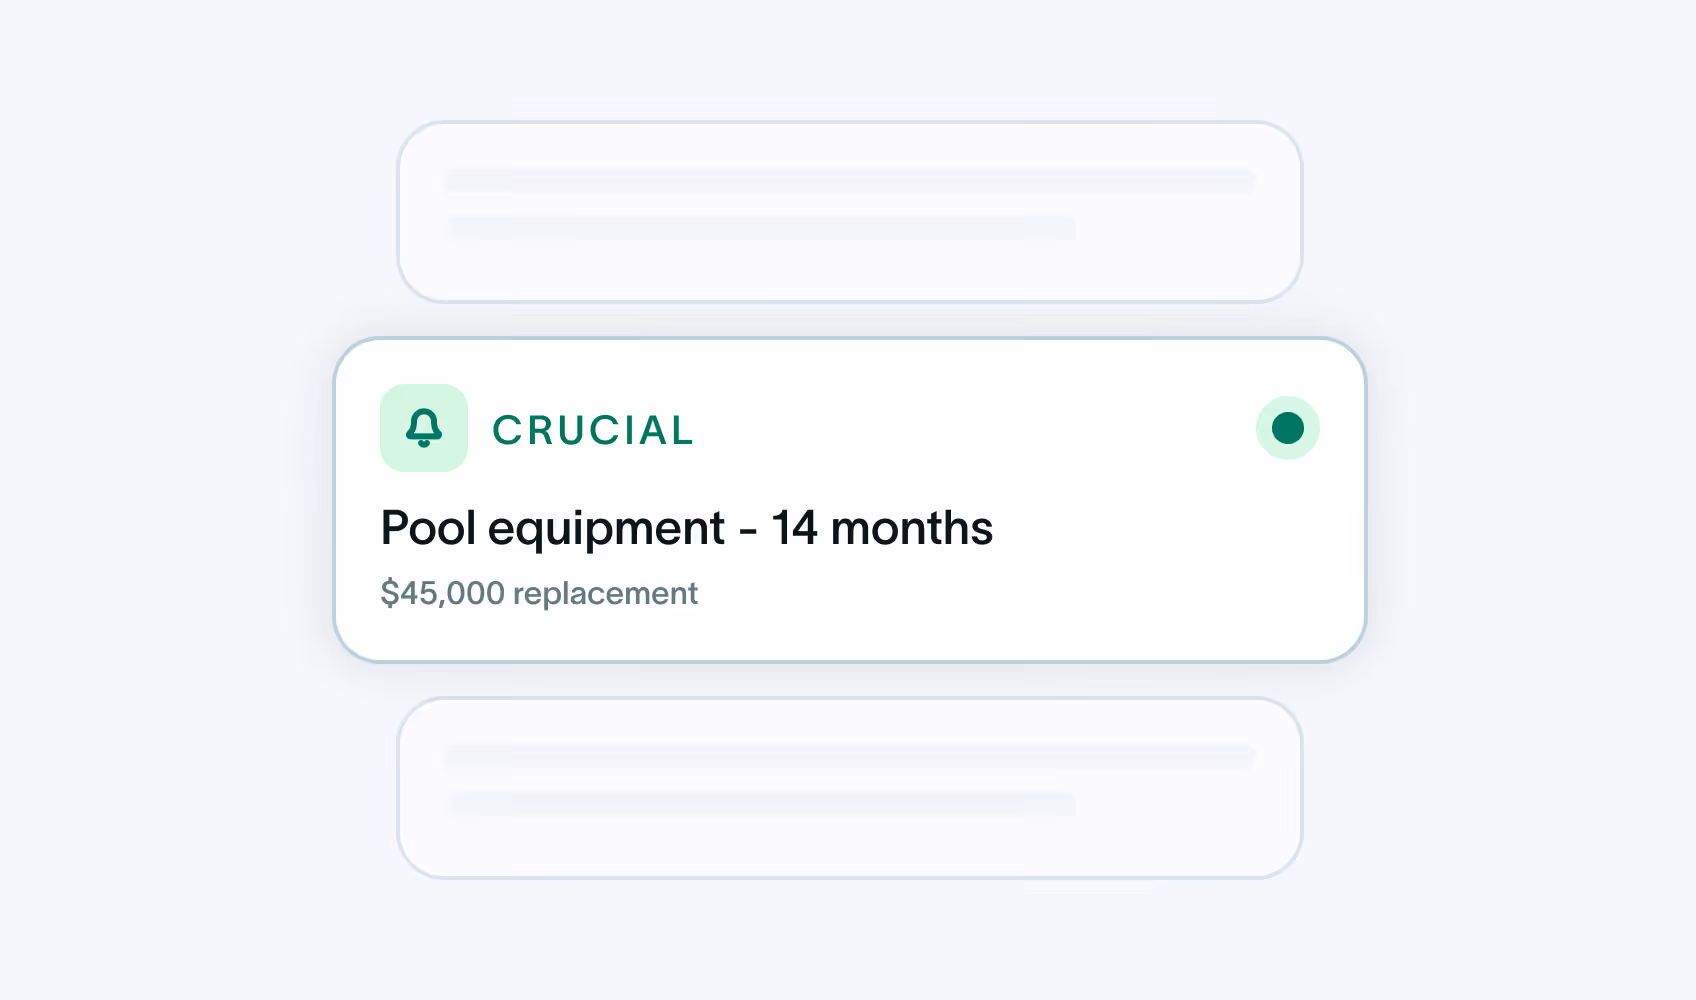Click the word "replacement" in the subtitle
Screen dimensions: 1696x1000
click(x=605, y=593)
